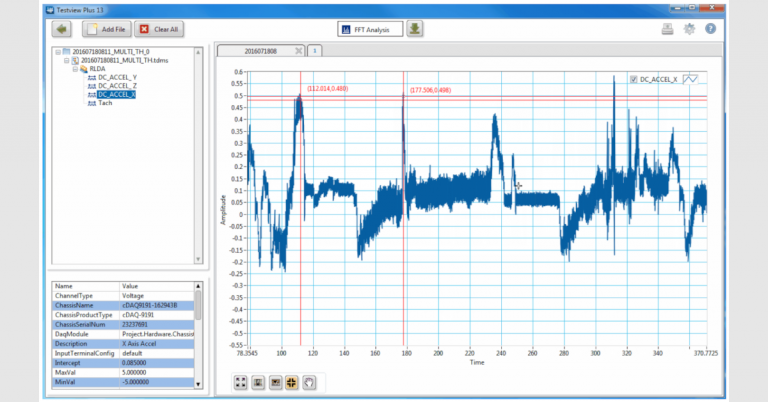Select the ChassisName property row

[123, 305]
